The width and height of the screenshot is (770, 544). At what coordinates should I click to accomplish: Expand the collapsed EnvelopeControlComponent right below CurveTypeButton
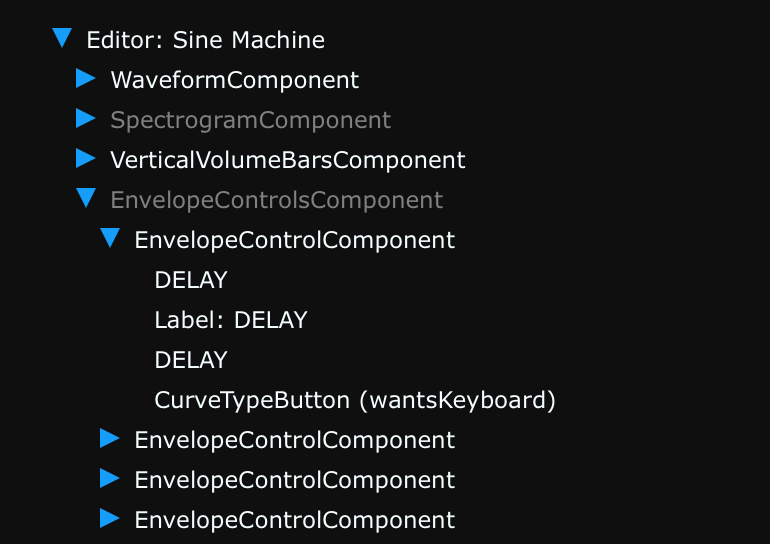(110, 438)
